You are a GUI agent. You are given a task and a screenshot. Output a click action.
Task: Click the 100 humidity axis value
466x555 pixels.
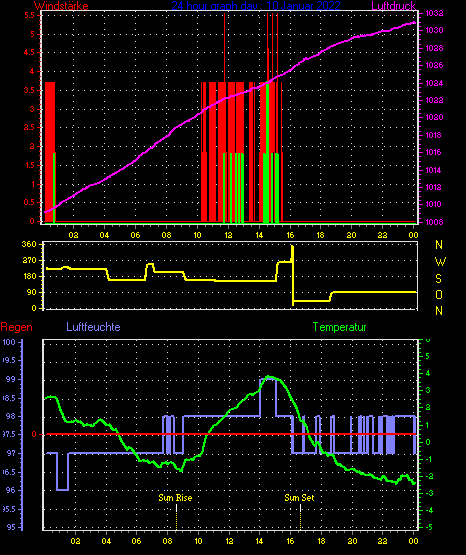(x=9, y=342)
